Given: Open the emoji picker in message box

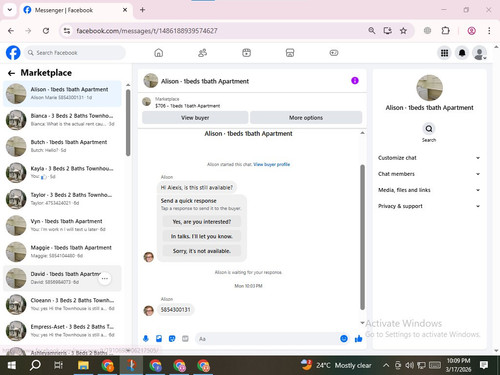Looking at the screenshot, I should click(344, 339).
